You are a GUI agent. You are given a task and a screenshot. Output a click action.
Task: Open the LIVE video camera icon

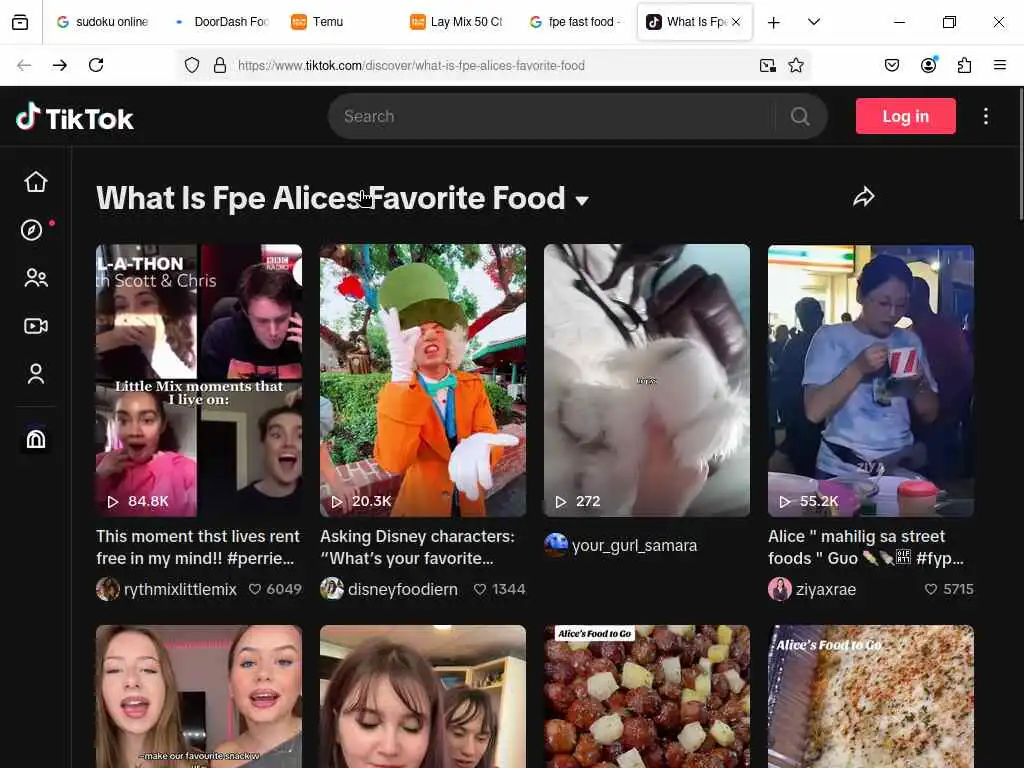point(36,326)
